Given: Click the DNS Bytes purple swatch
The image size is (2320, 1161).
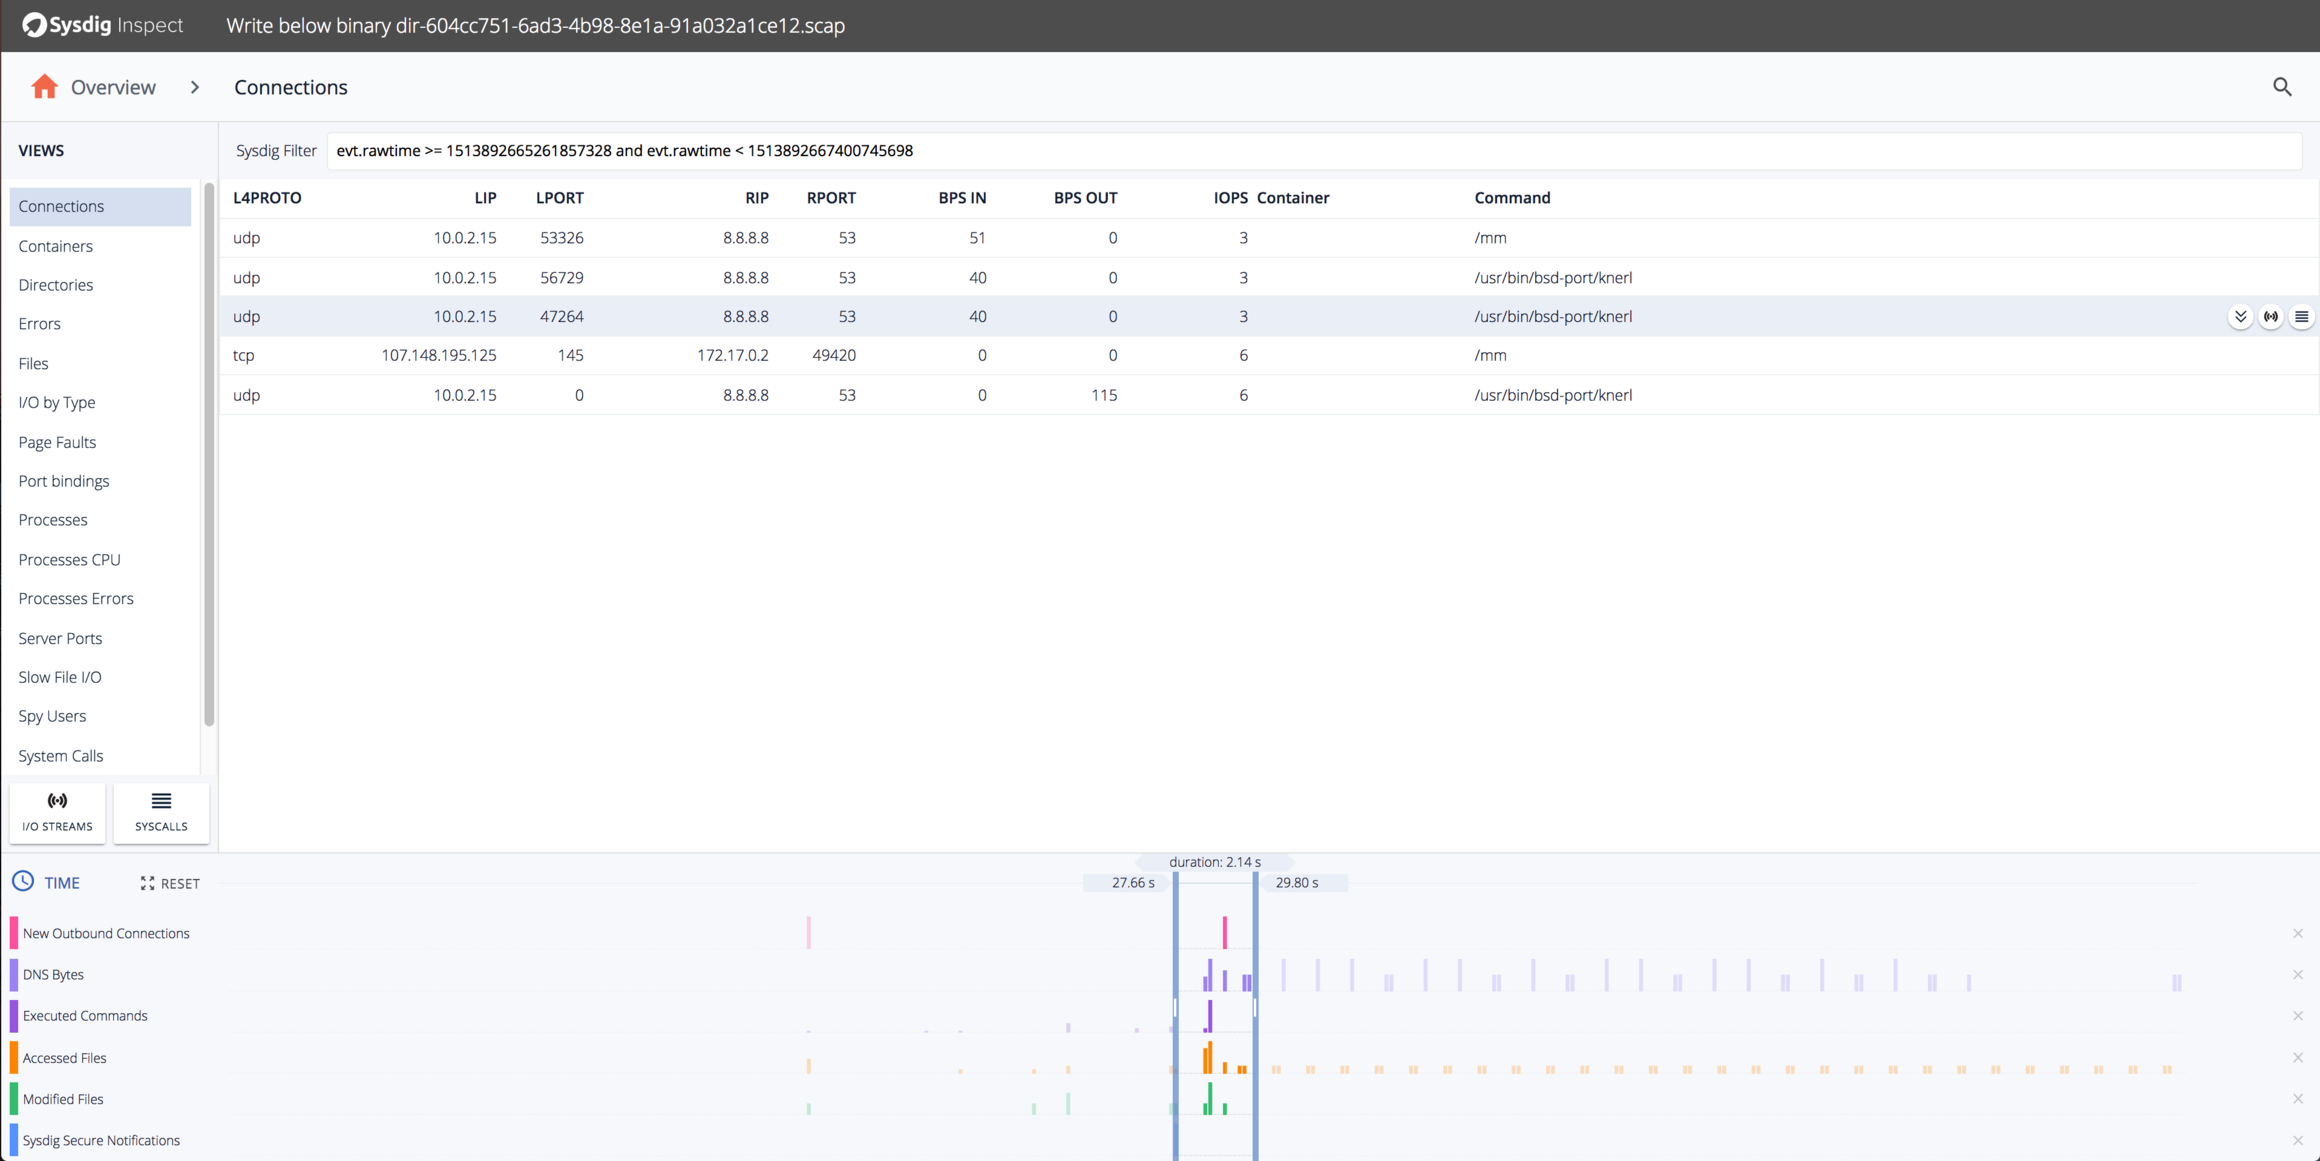Looking at the screenshot, I should point(14,974).
